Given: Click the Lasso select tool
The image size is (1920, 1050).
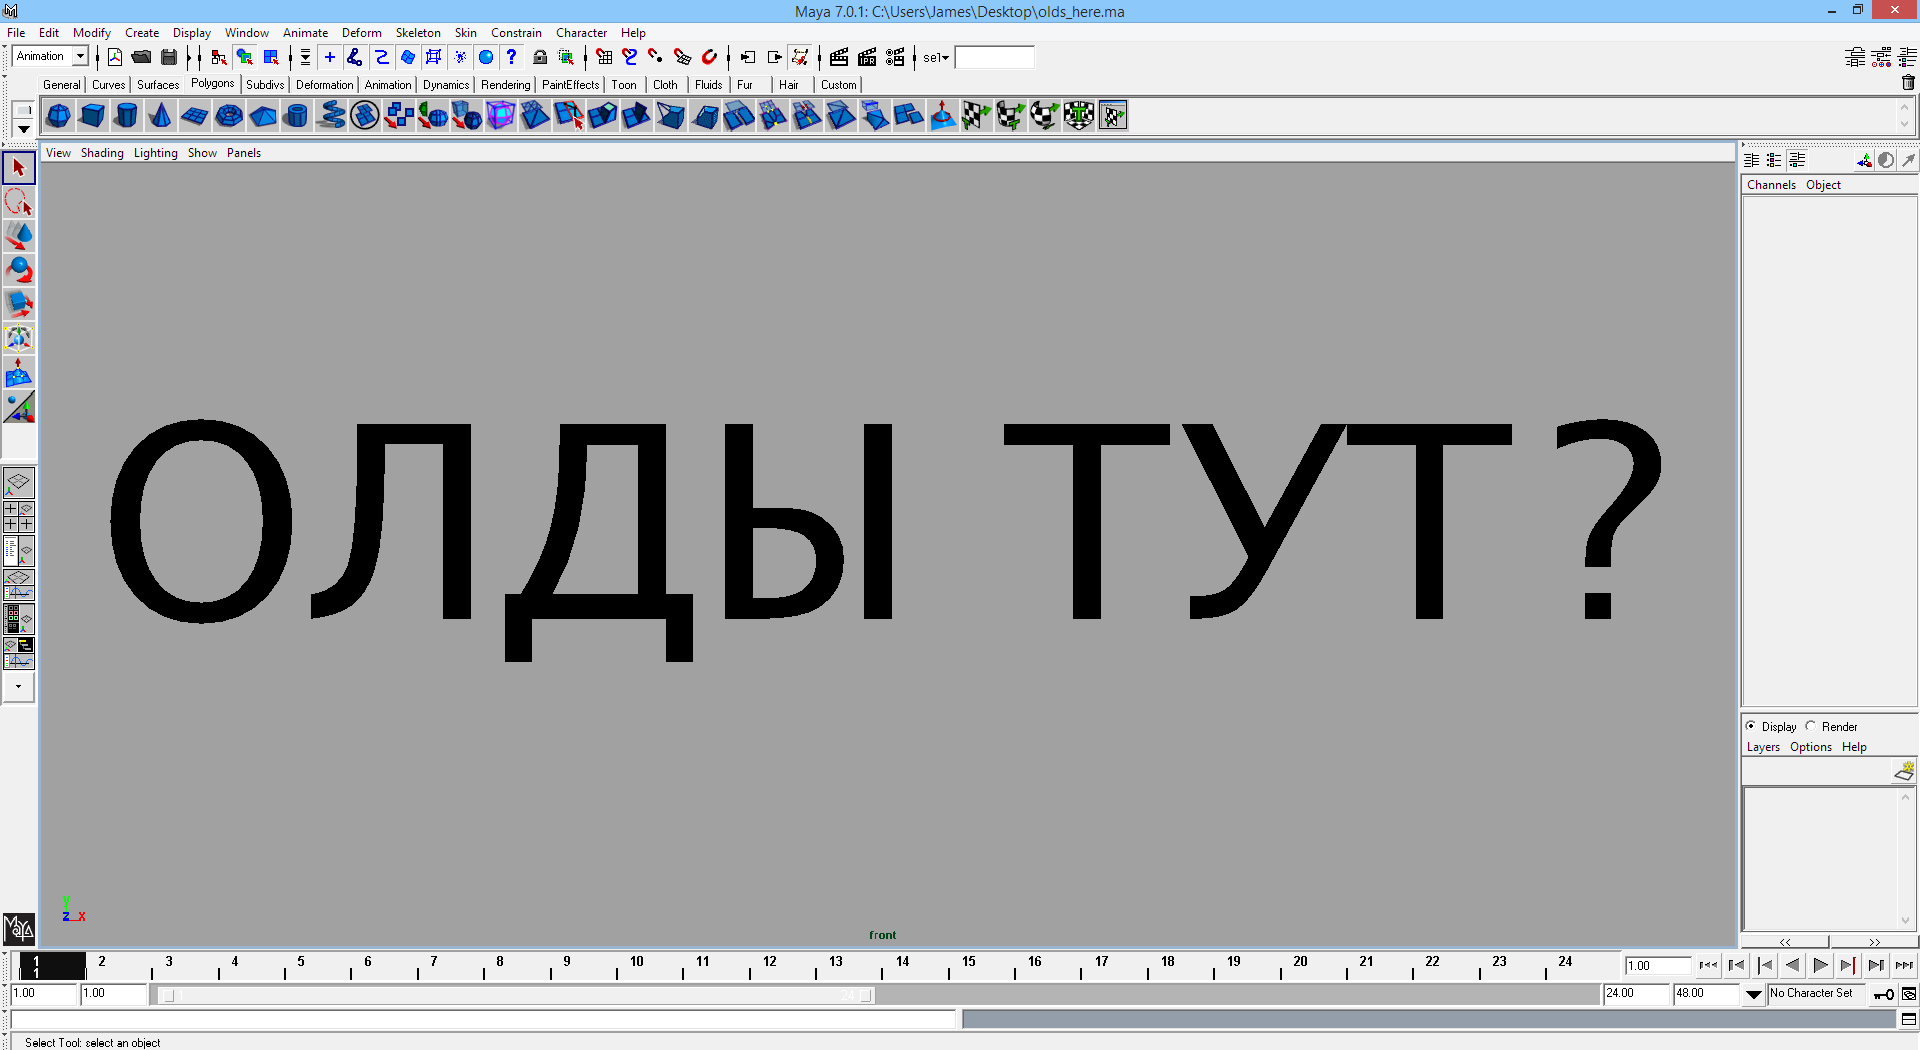Looking at the screenshot, I should coord(19,202).
